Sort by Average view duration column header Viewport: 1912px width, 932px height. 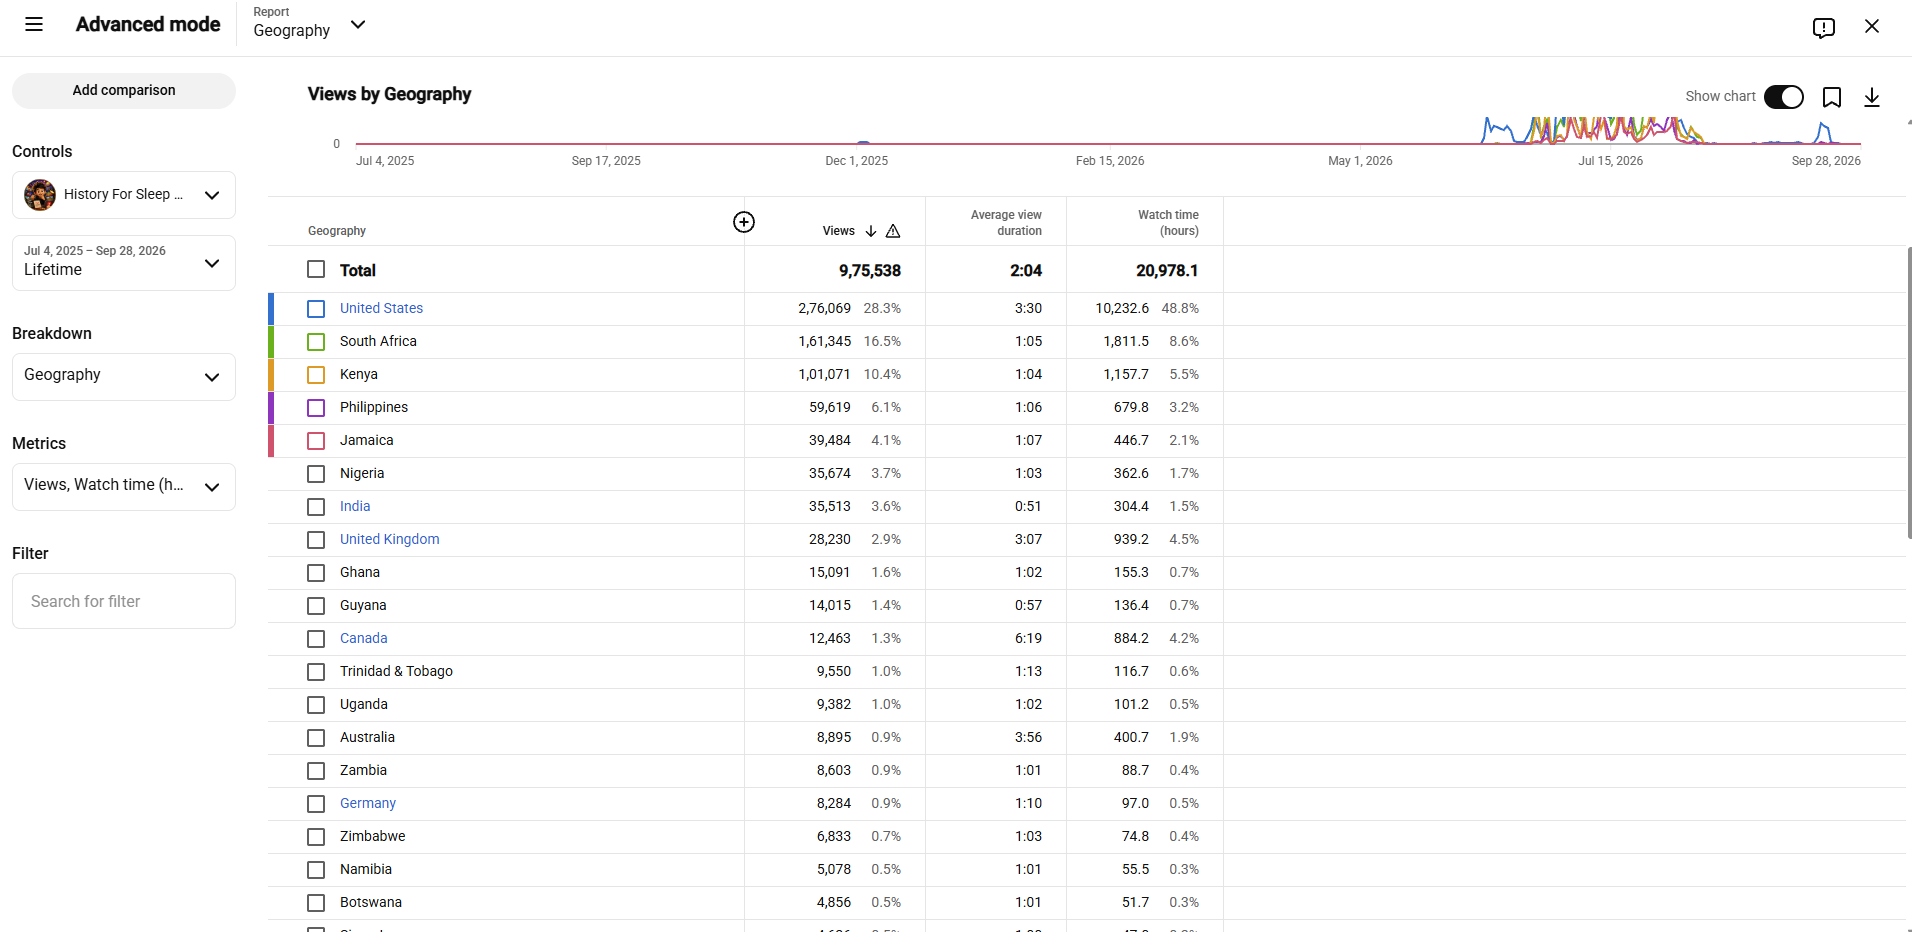pyautogui.click(x=1006, y=223)
